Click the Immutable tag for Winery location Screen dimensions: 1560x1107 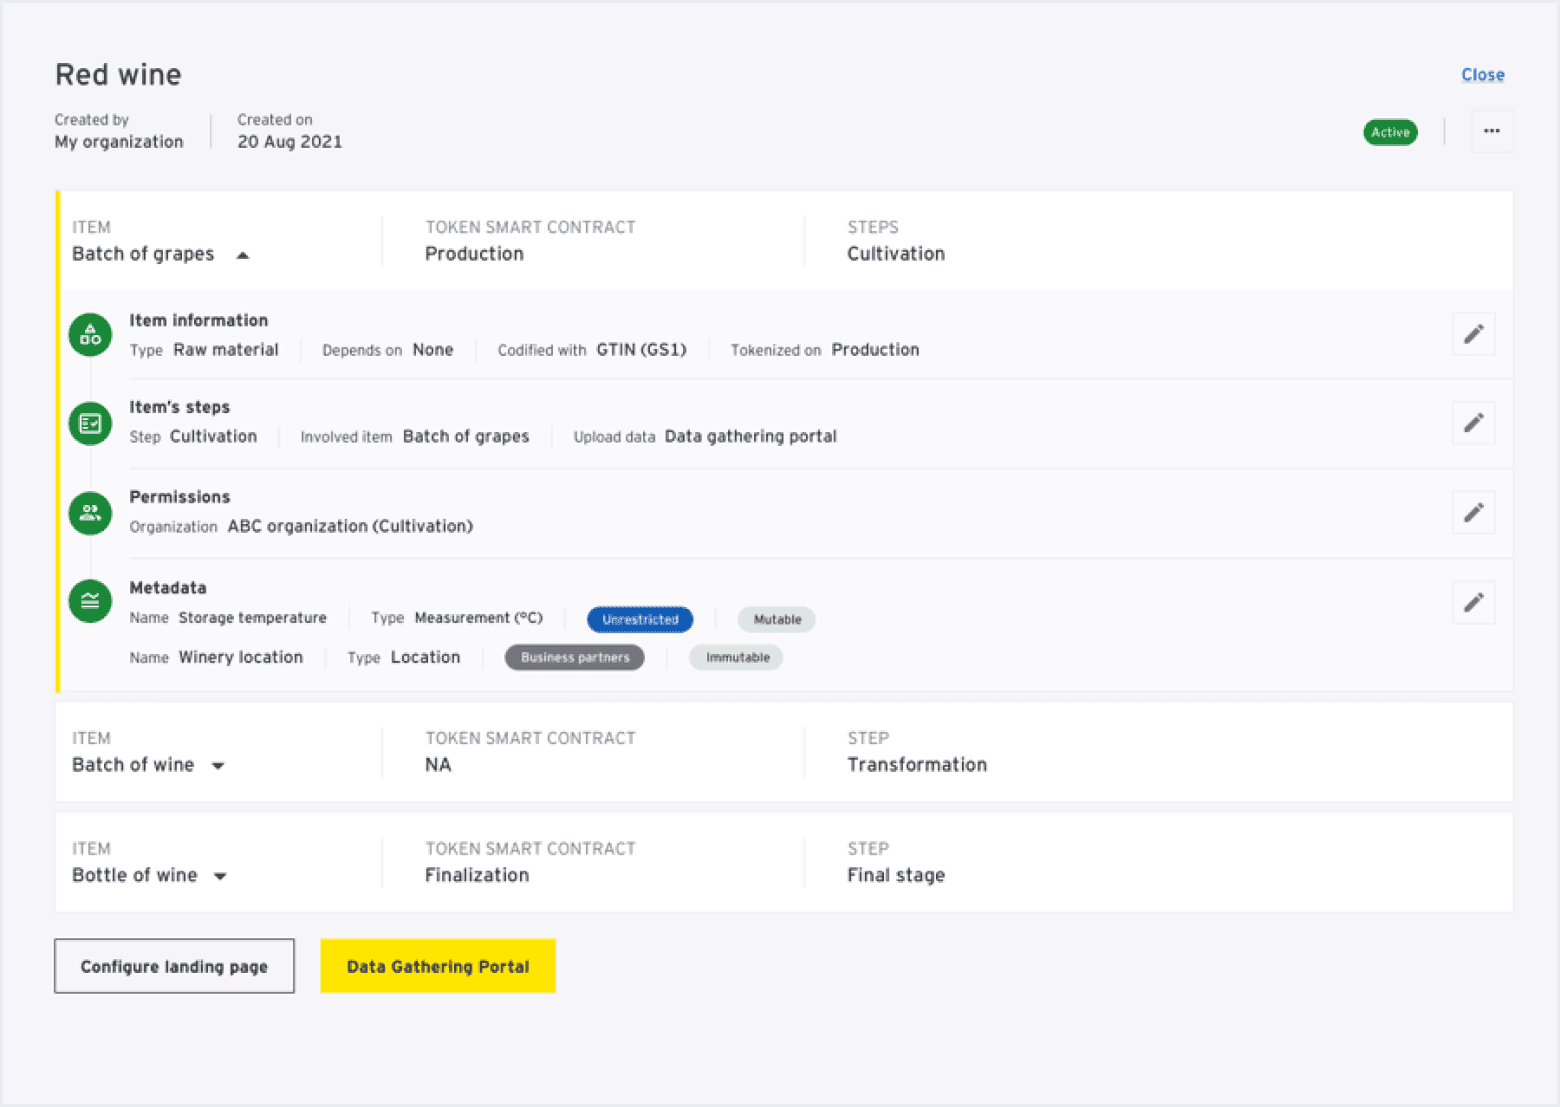(737, 658)
